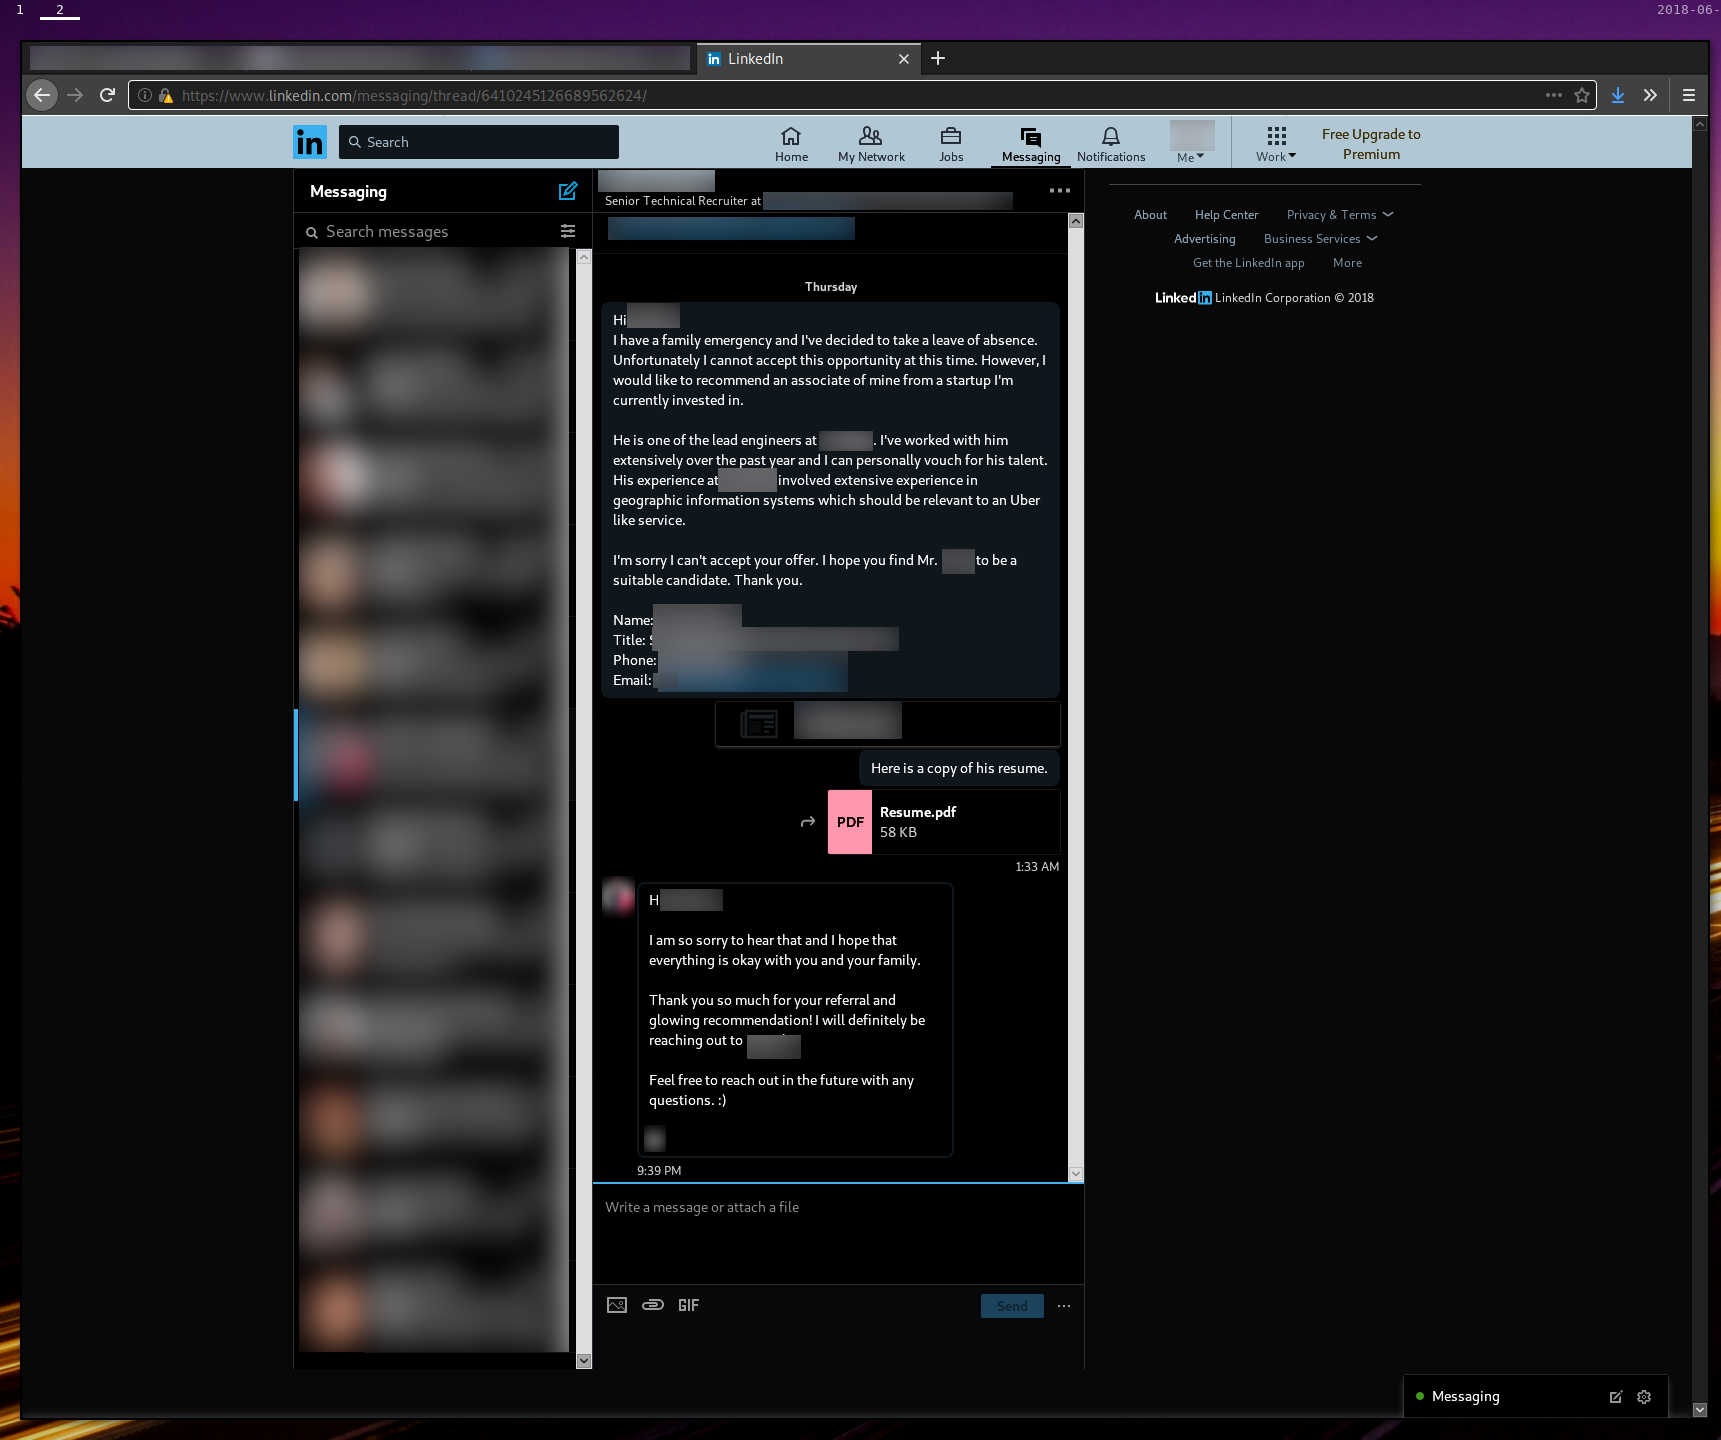Open the browser hamburger menu
Screen dimensions: 1721x1440
tap(1689, 95)
